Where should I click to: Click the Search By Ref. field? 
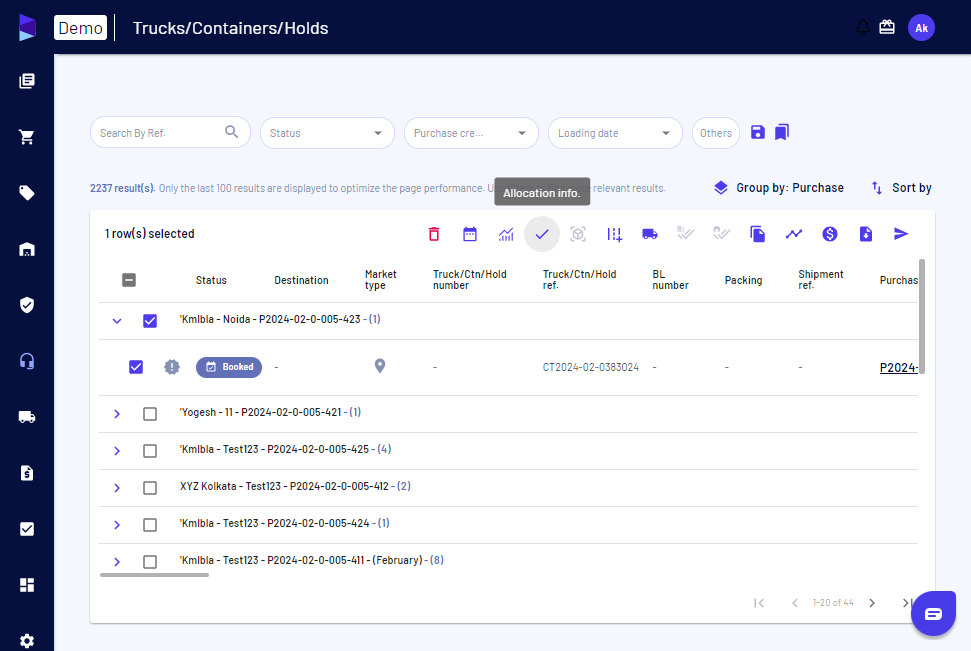[x=170, y=133]
